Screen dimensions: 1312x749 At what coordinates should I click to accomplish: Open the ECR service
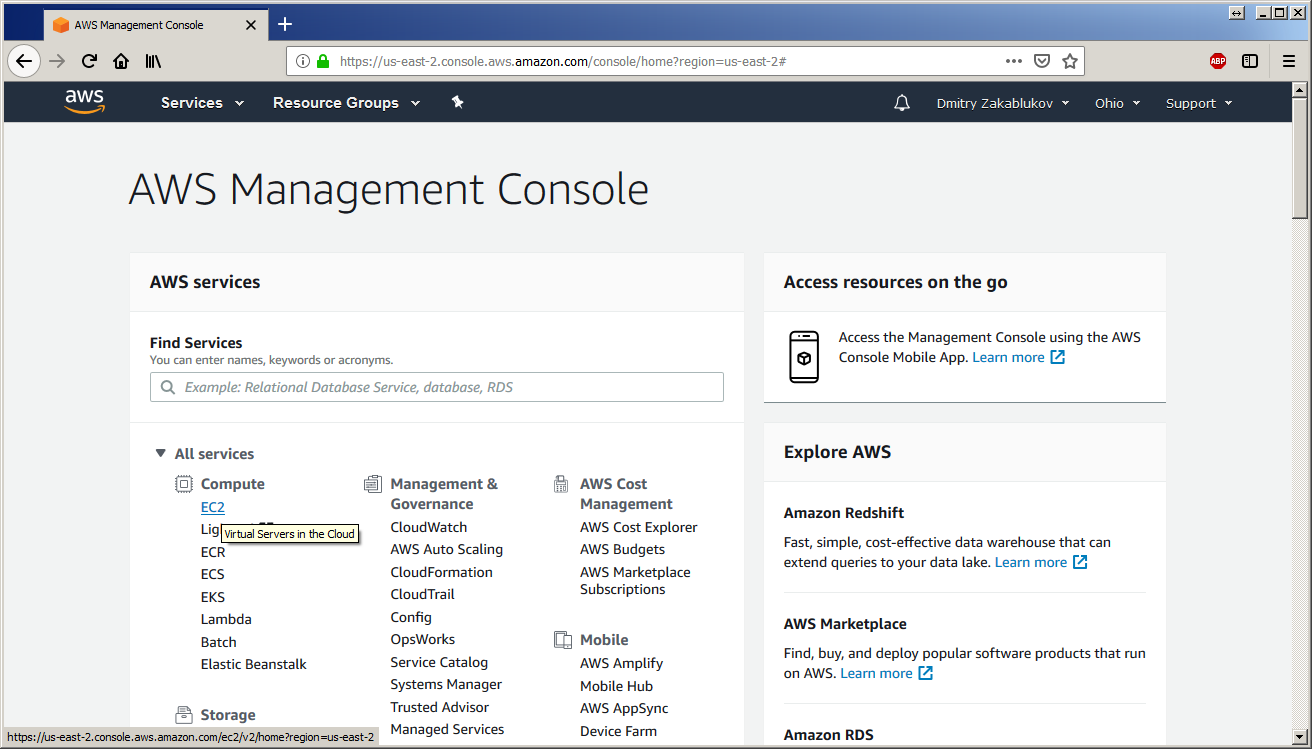pos(213,552)
